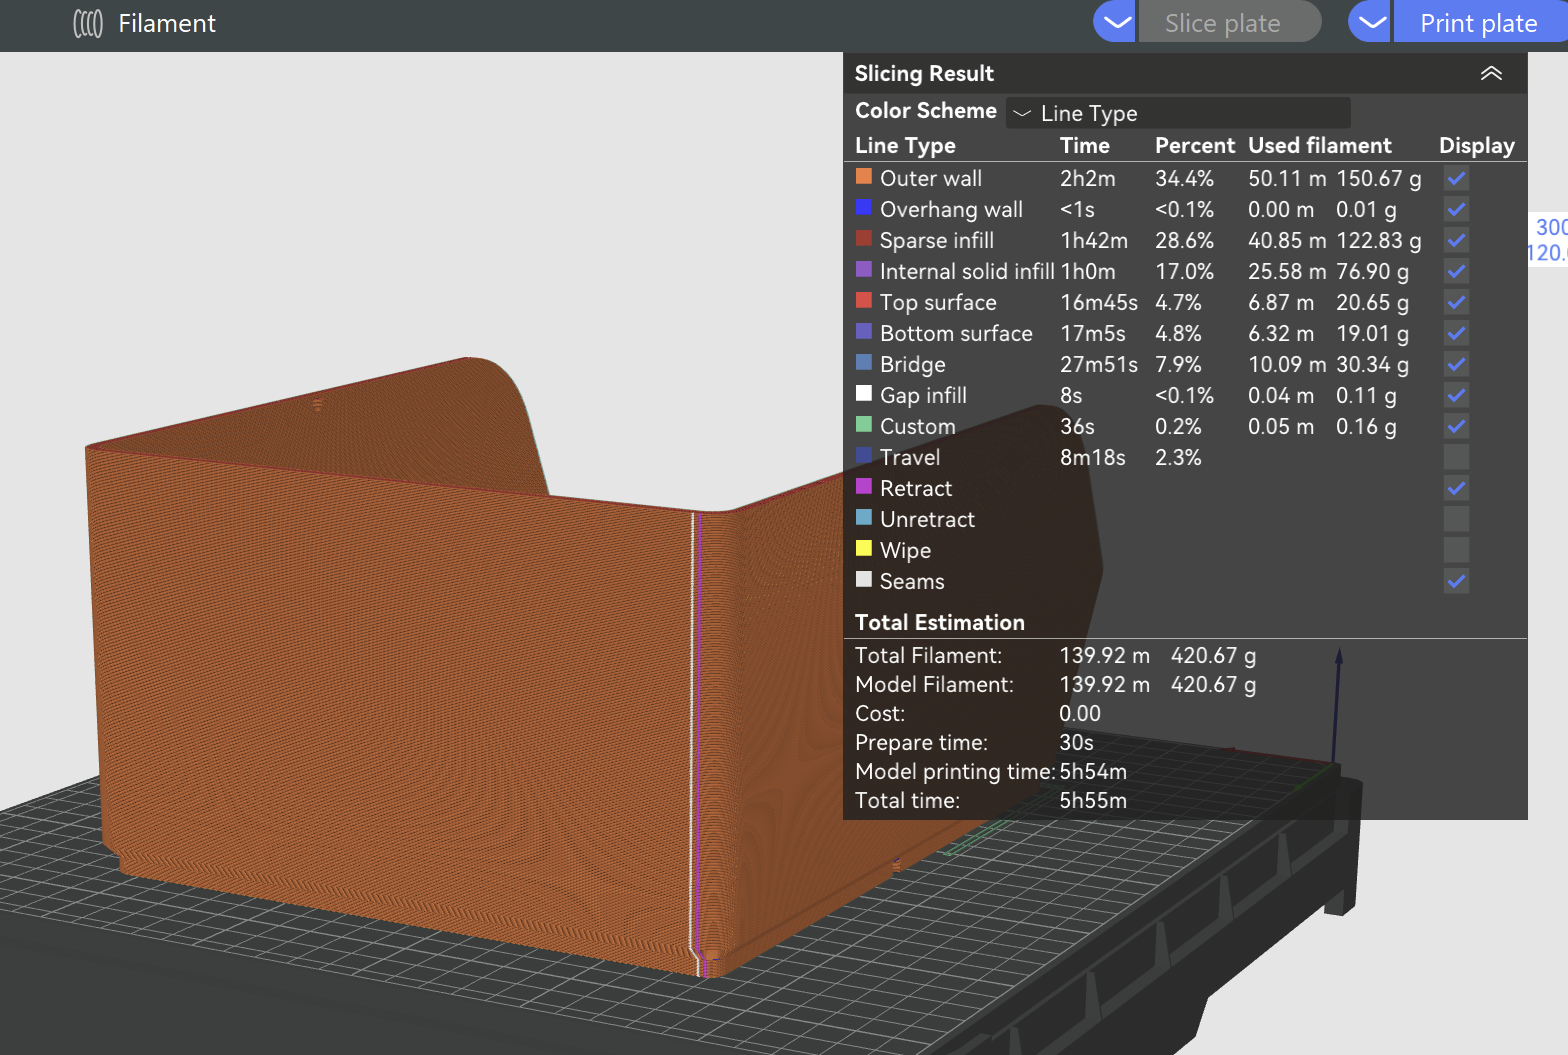The width and height of the screenshot is (1568, 1055).
Task: Open the Color Scheme dropdown
Action: point(1178,113)
